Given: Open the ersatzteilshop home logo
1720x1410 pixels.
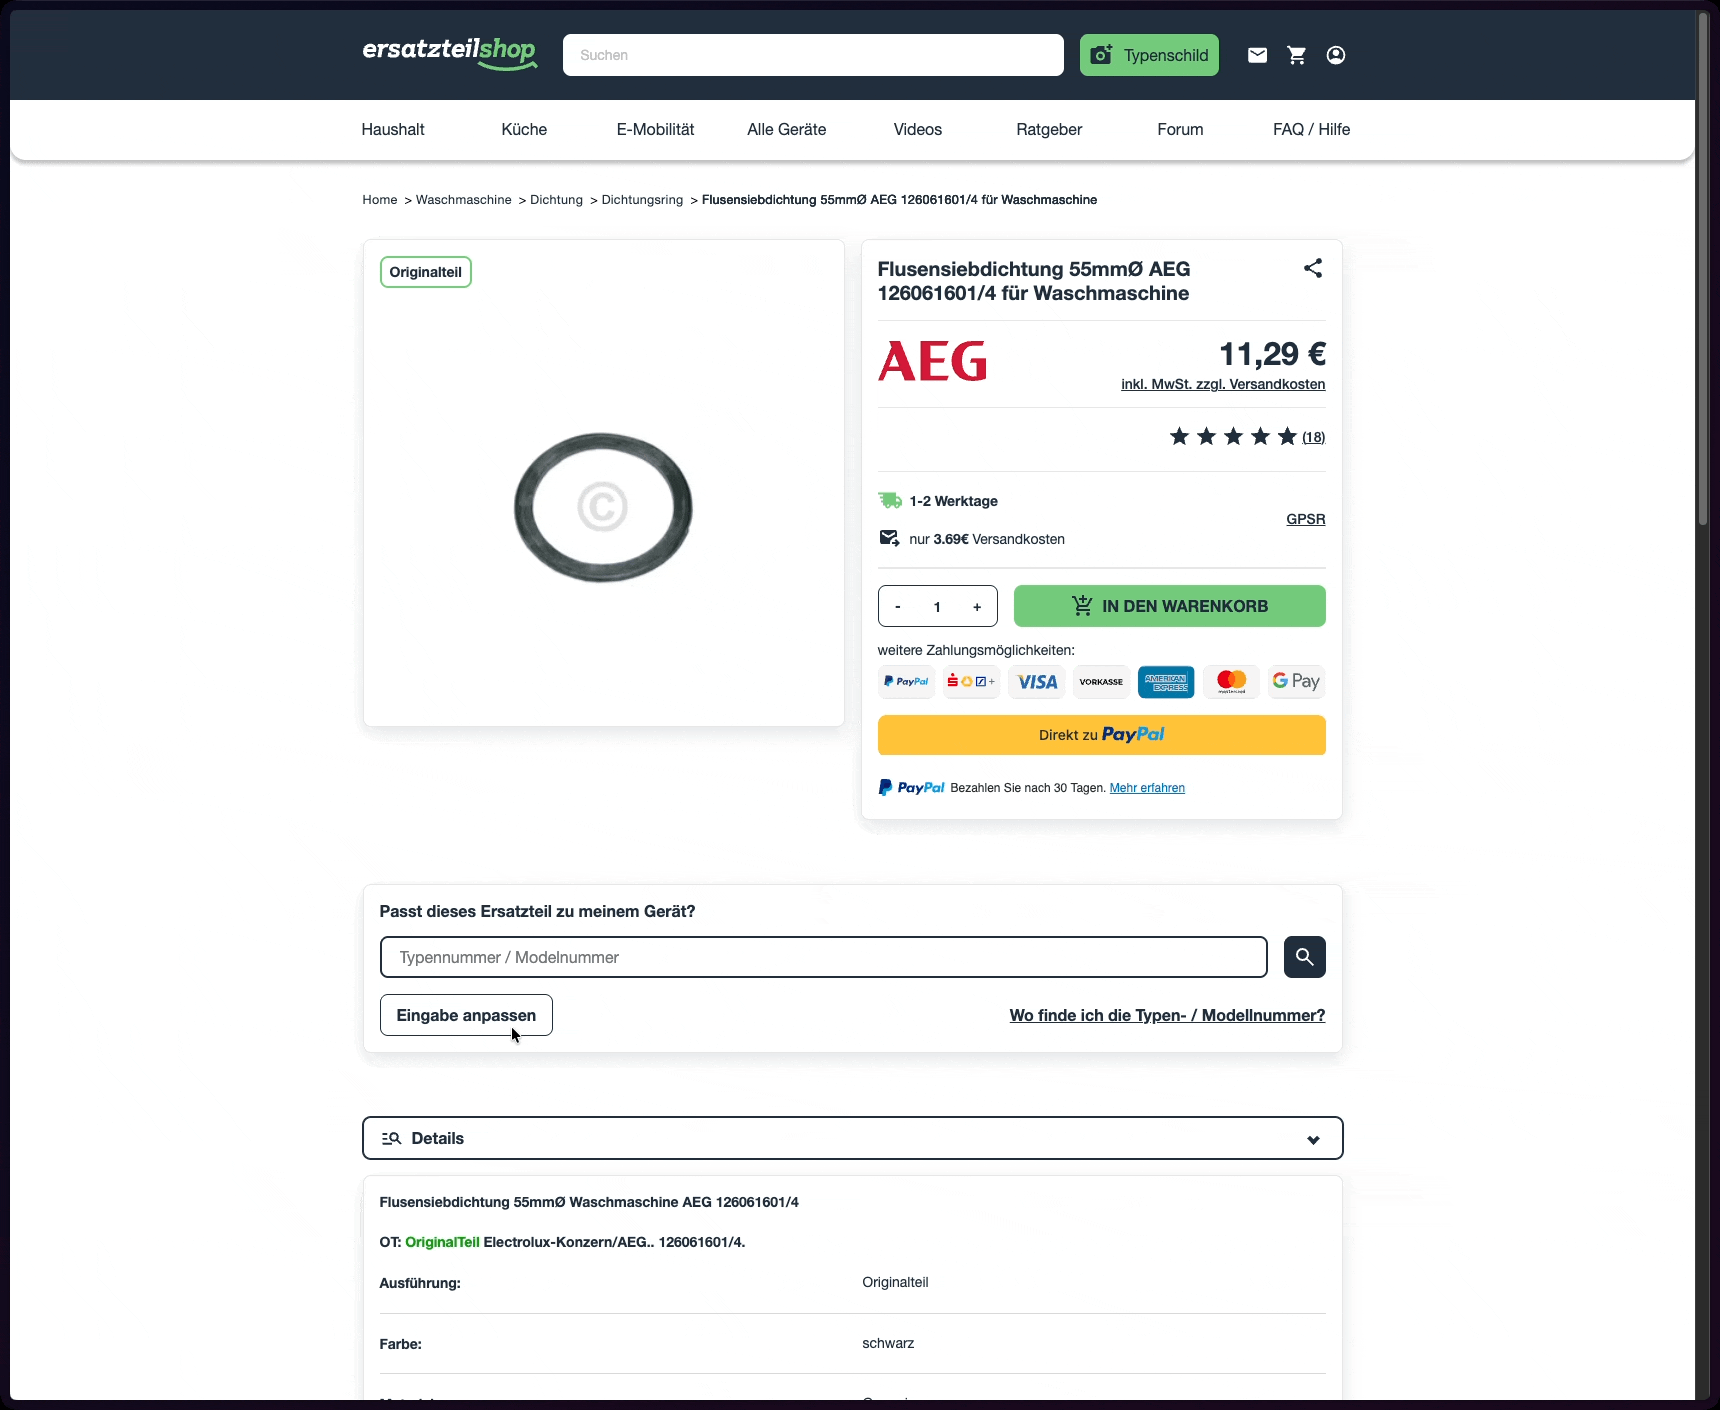Looking at the screenshot, I should pos(450,53).
